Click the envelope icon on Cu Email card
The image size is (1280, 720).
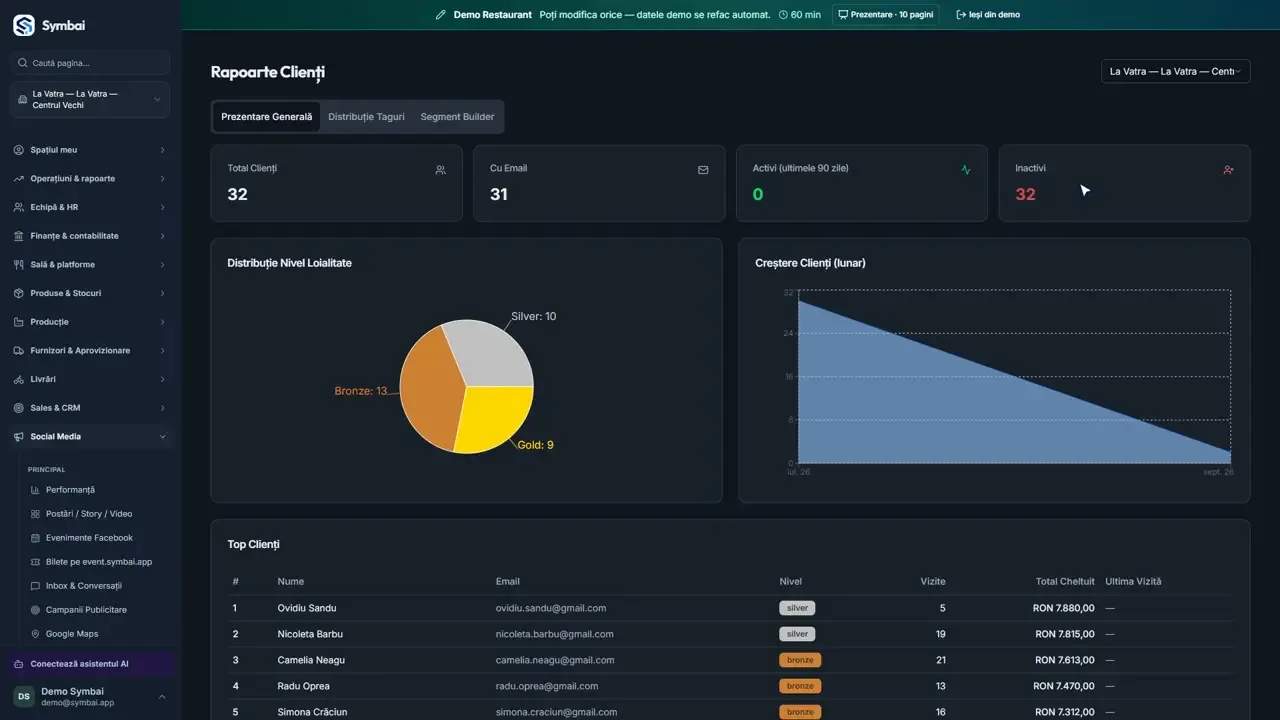coord(703,170)
